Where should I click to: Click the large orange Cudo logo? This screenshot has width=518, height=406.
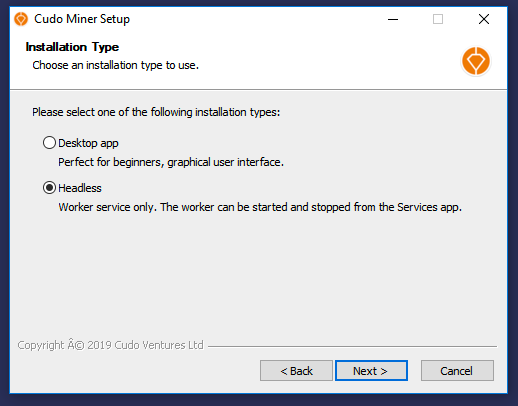coord(476,61)
